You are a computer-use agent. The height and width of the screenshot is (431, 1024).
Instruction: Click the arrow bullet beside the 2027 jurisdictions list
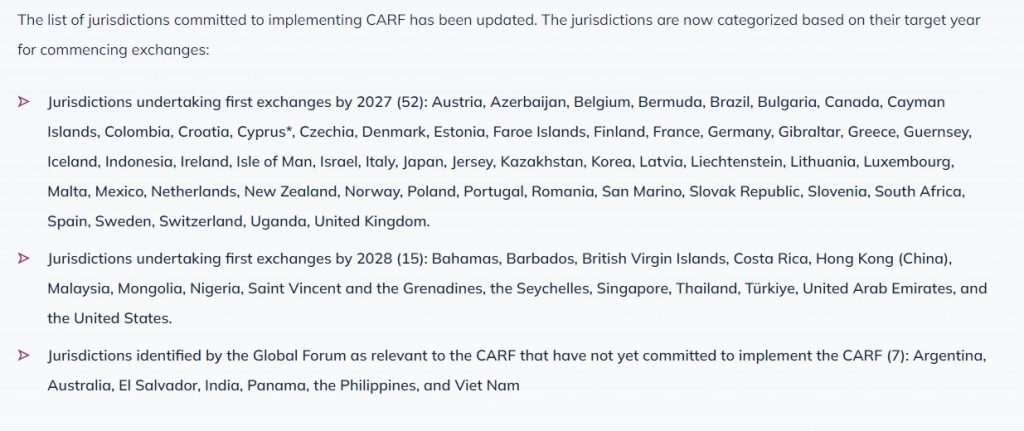point(23,103)
